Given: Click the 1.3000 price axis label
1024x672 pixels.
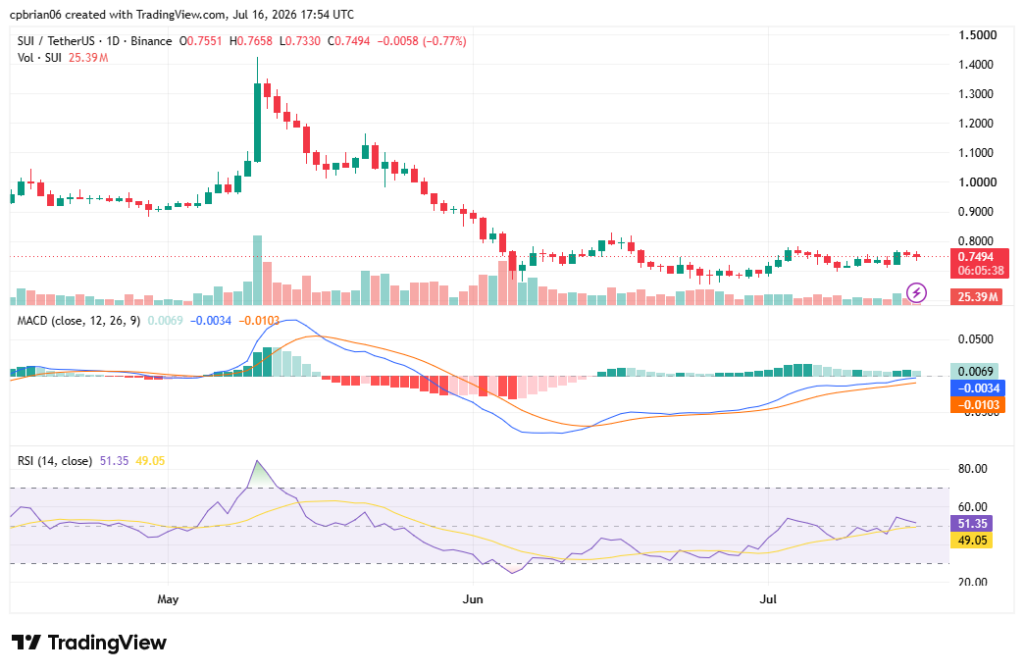Looking at the screenshot, I should pos(976,94).
